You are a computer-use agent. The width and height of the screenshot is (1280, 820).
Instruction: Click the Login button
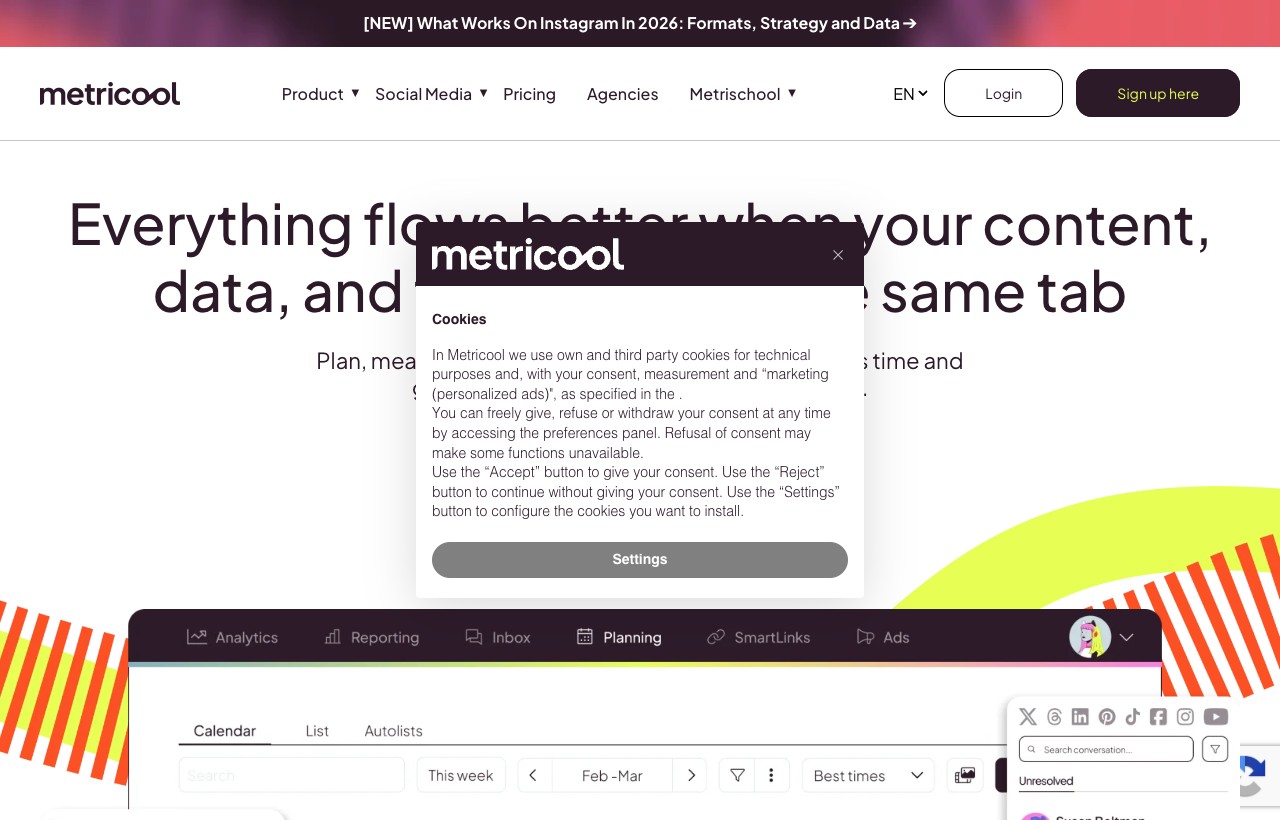click(x=1003, y=93)
